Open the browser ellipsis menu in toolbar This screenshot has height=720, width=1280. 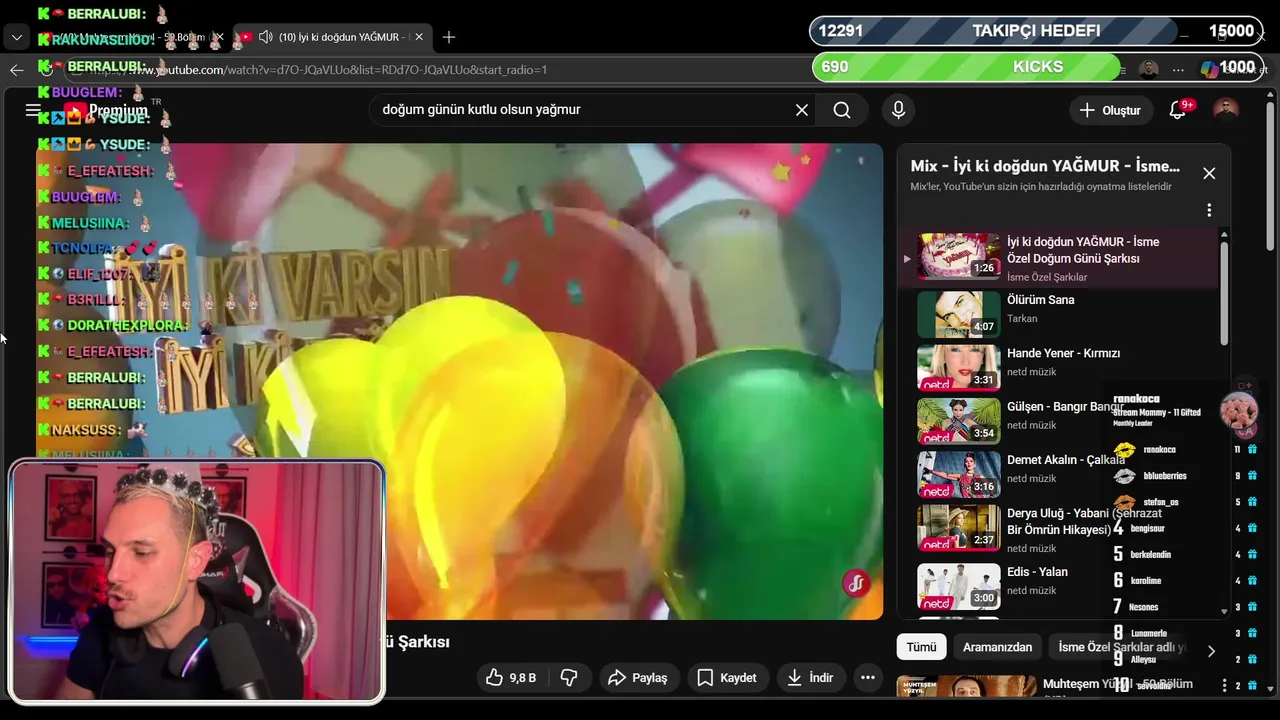[1178, 69]
